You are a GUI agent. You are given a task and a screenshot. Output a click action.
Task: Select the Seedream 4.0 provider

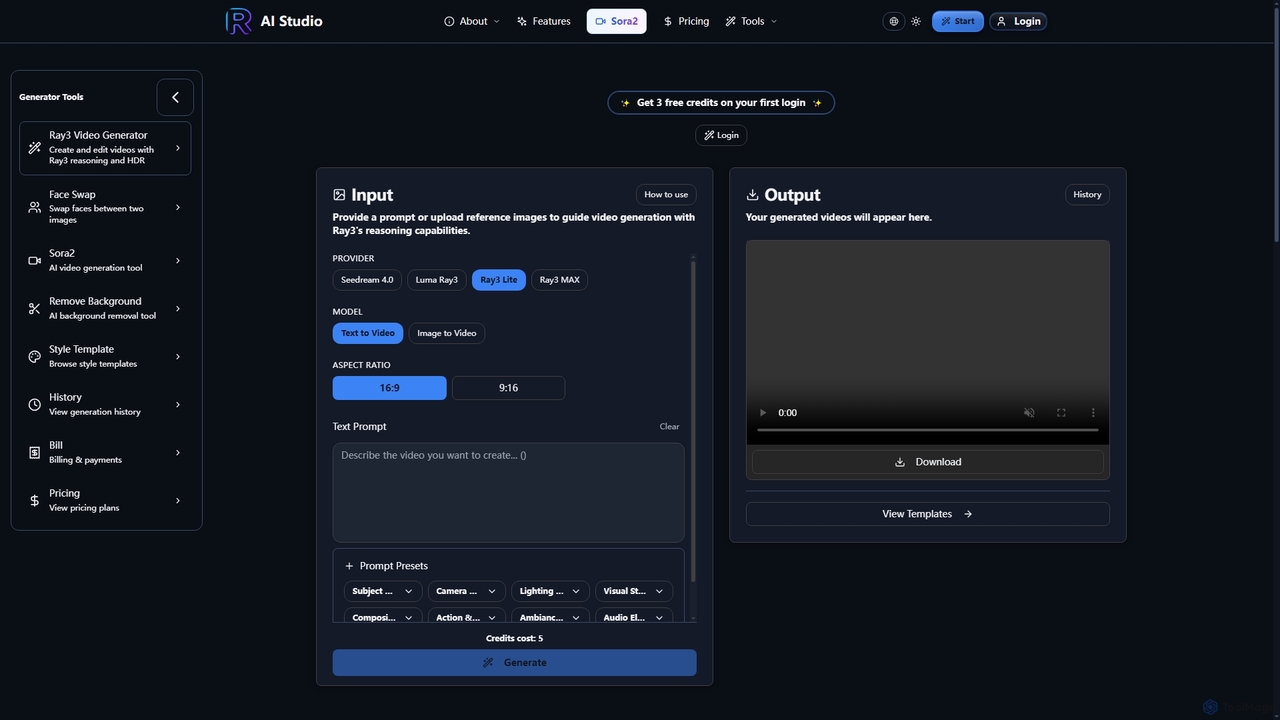(x=367, y=280)
